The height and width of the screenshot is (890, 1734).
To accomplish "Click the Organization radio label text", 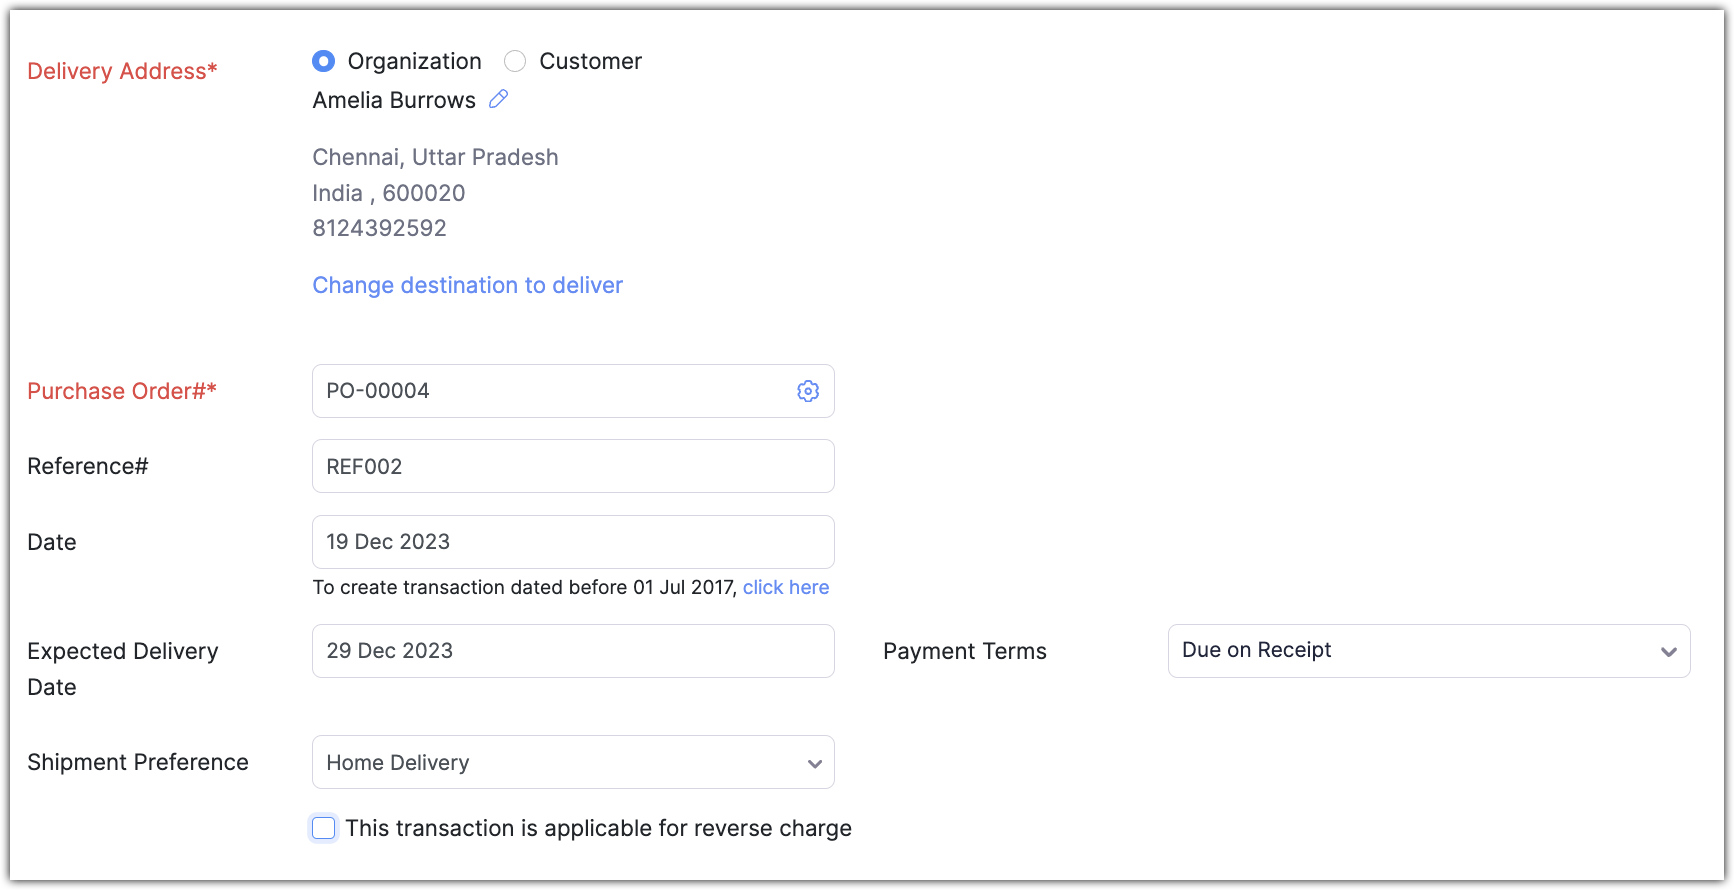I will (x=414, y=61).
